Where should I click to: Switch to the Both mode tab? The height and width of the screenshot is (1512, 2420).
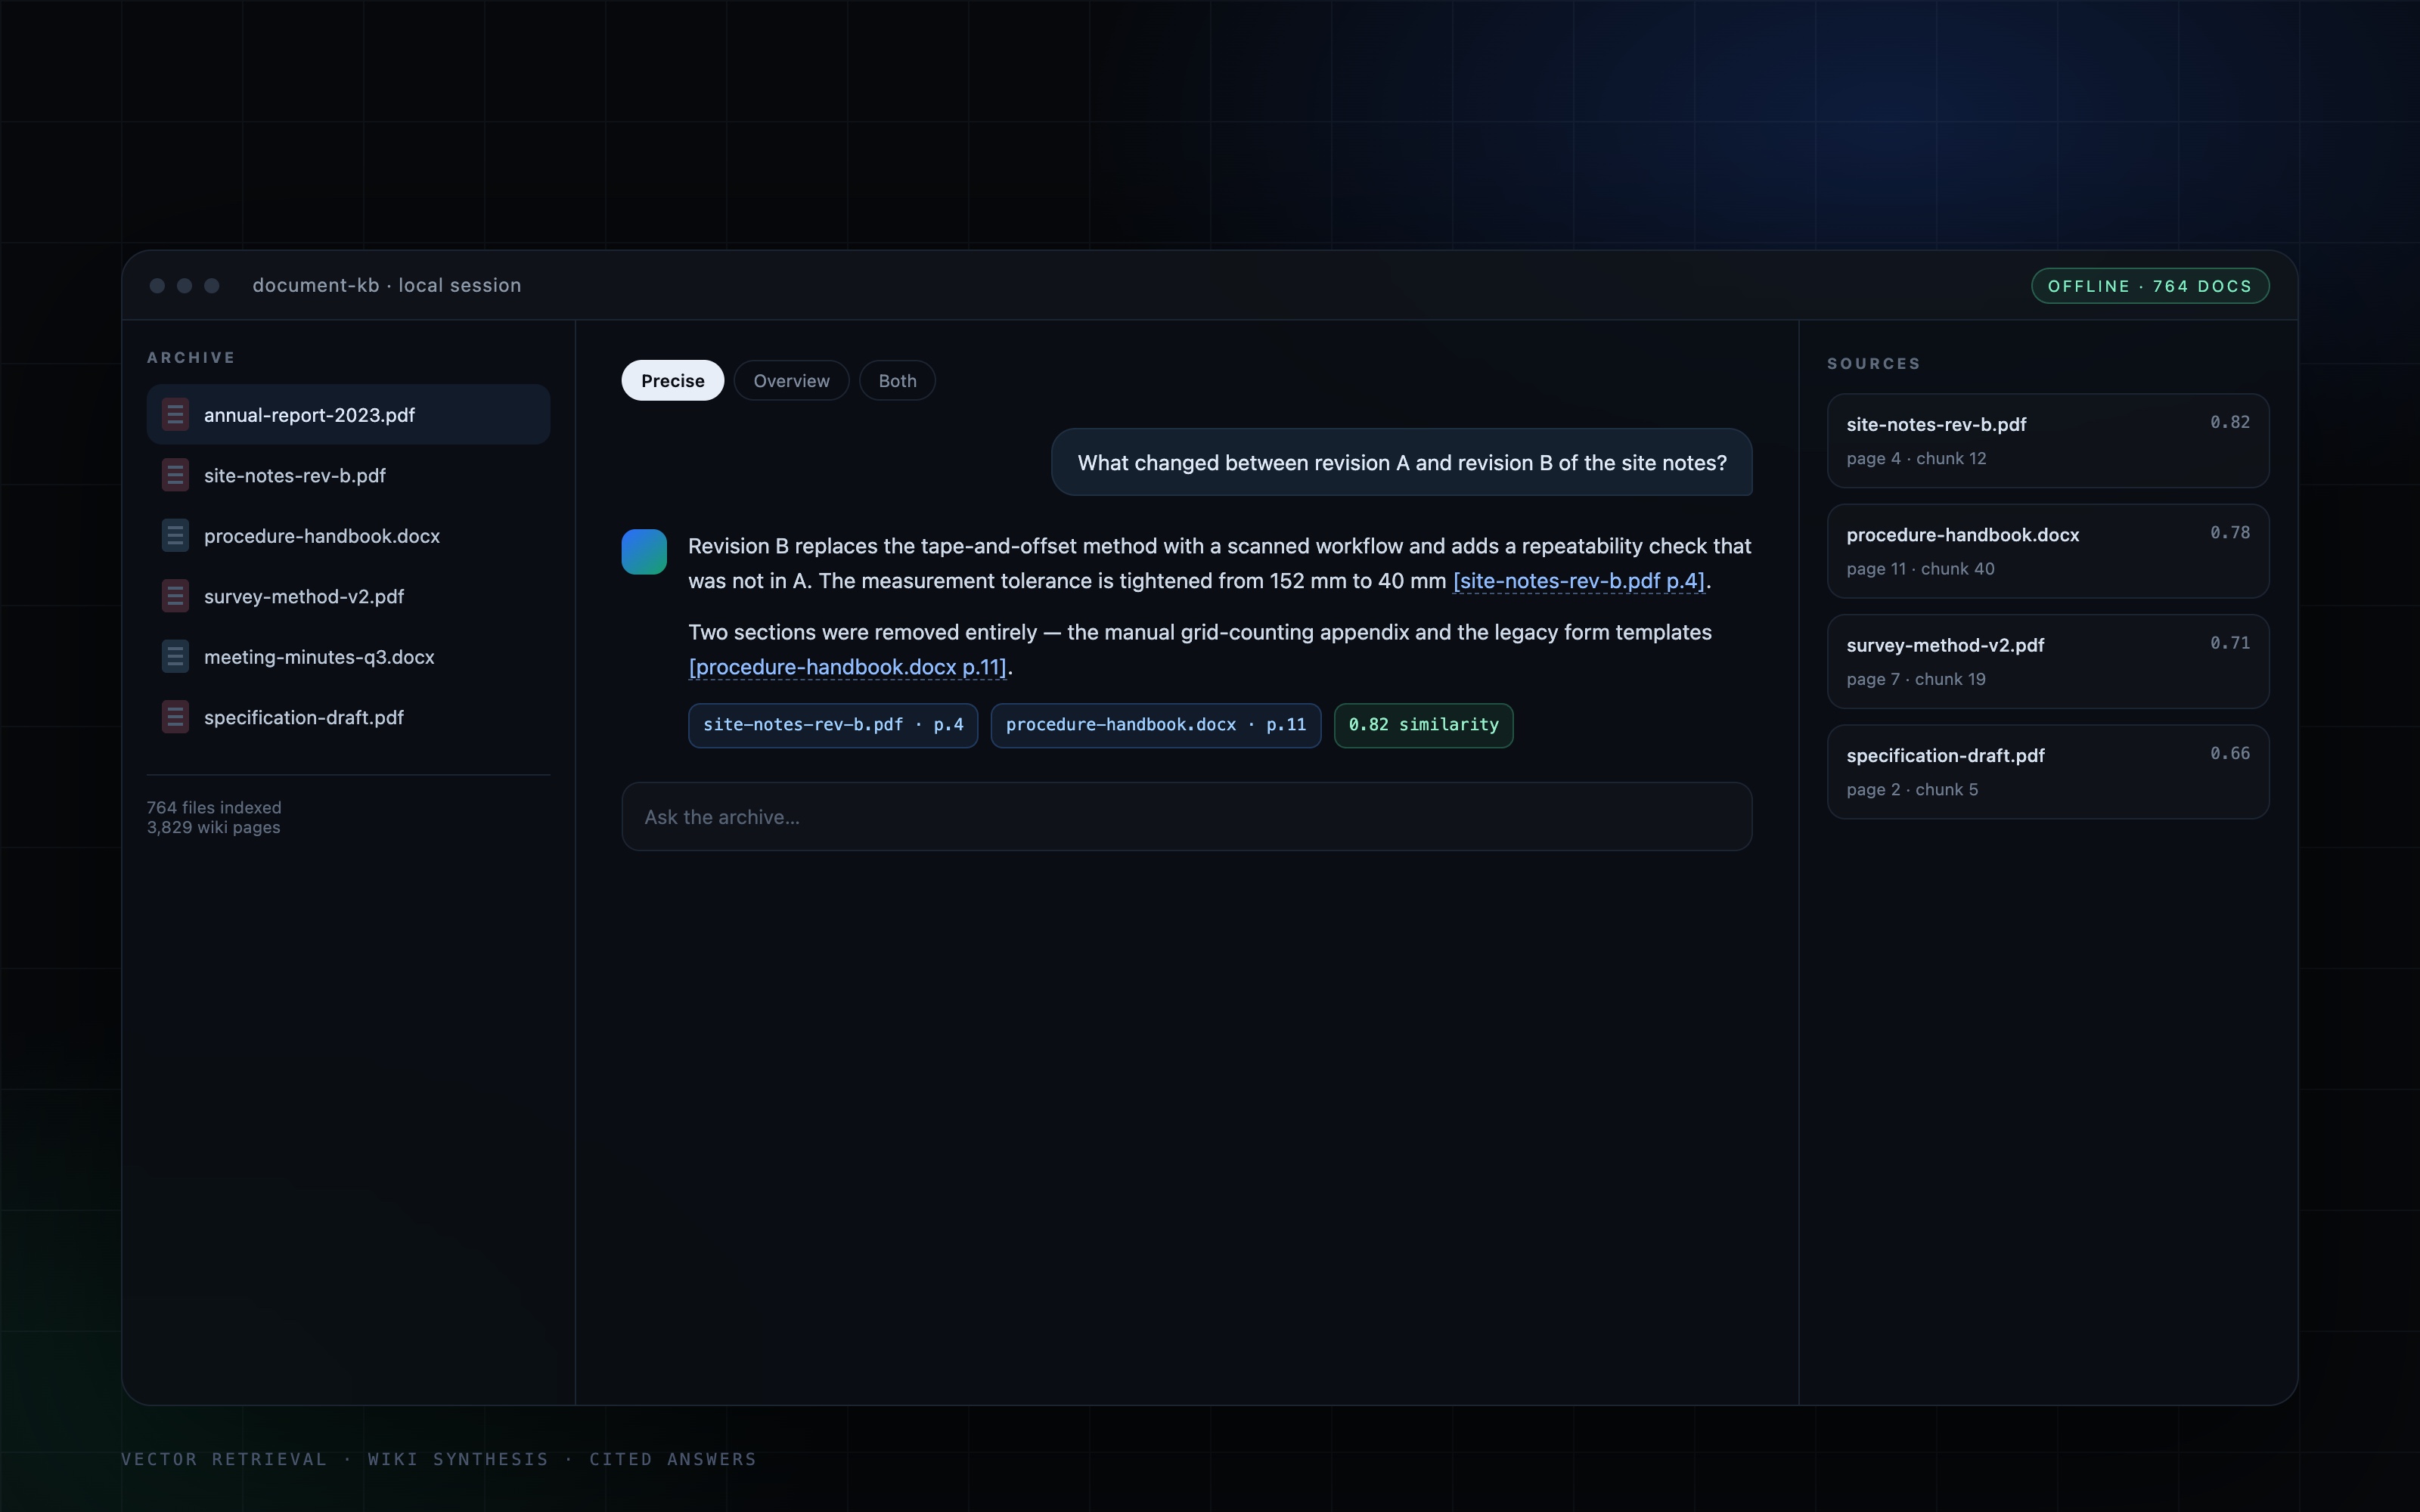(x=897, y=381)
